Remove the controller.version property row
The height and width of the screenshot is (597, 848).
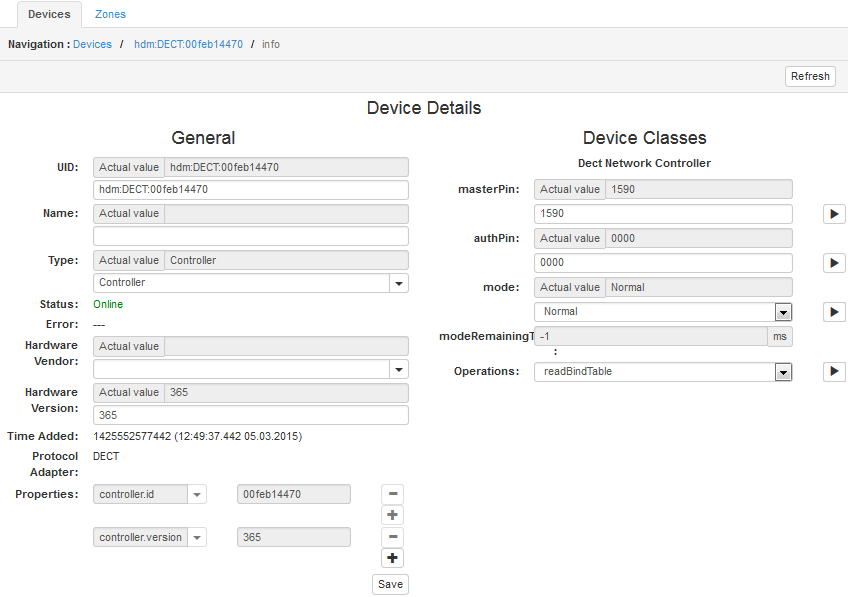coord(392,537)
